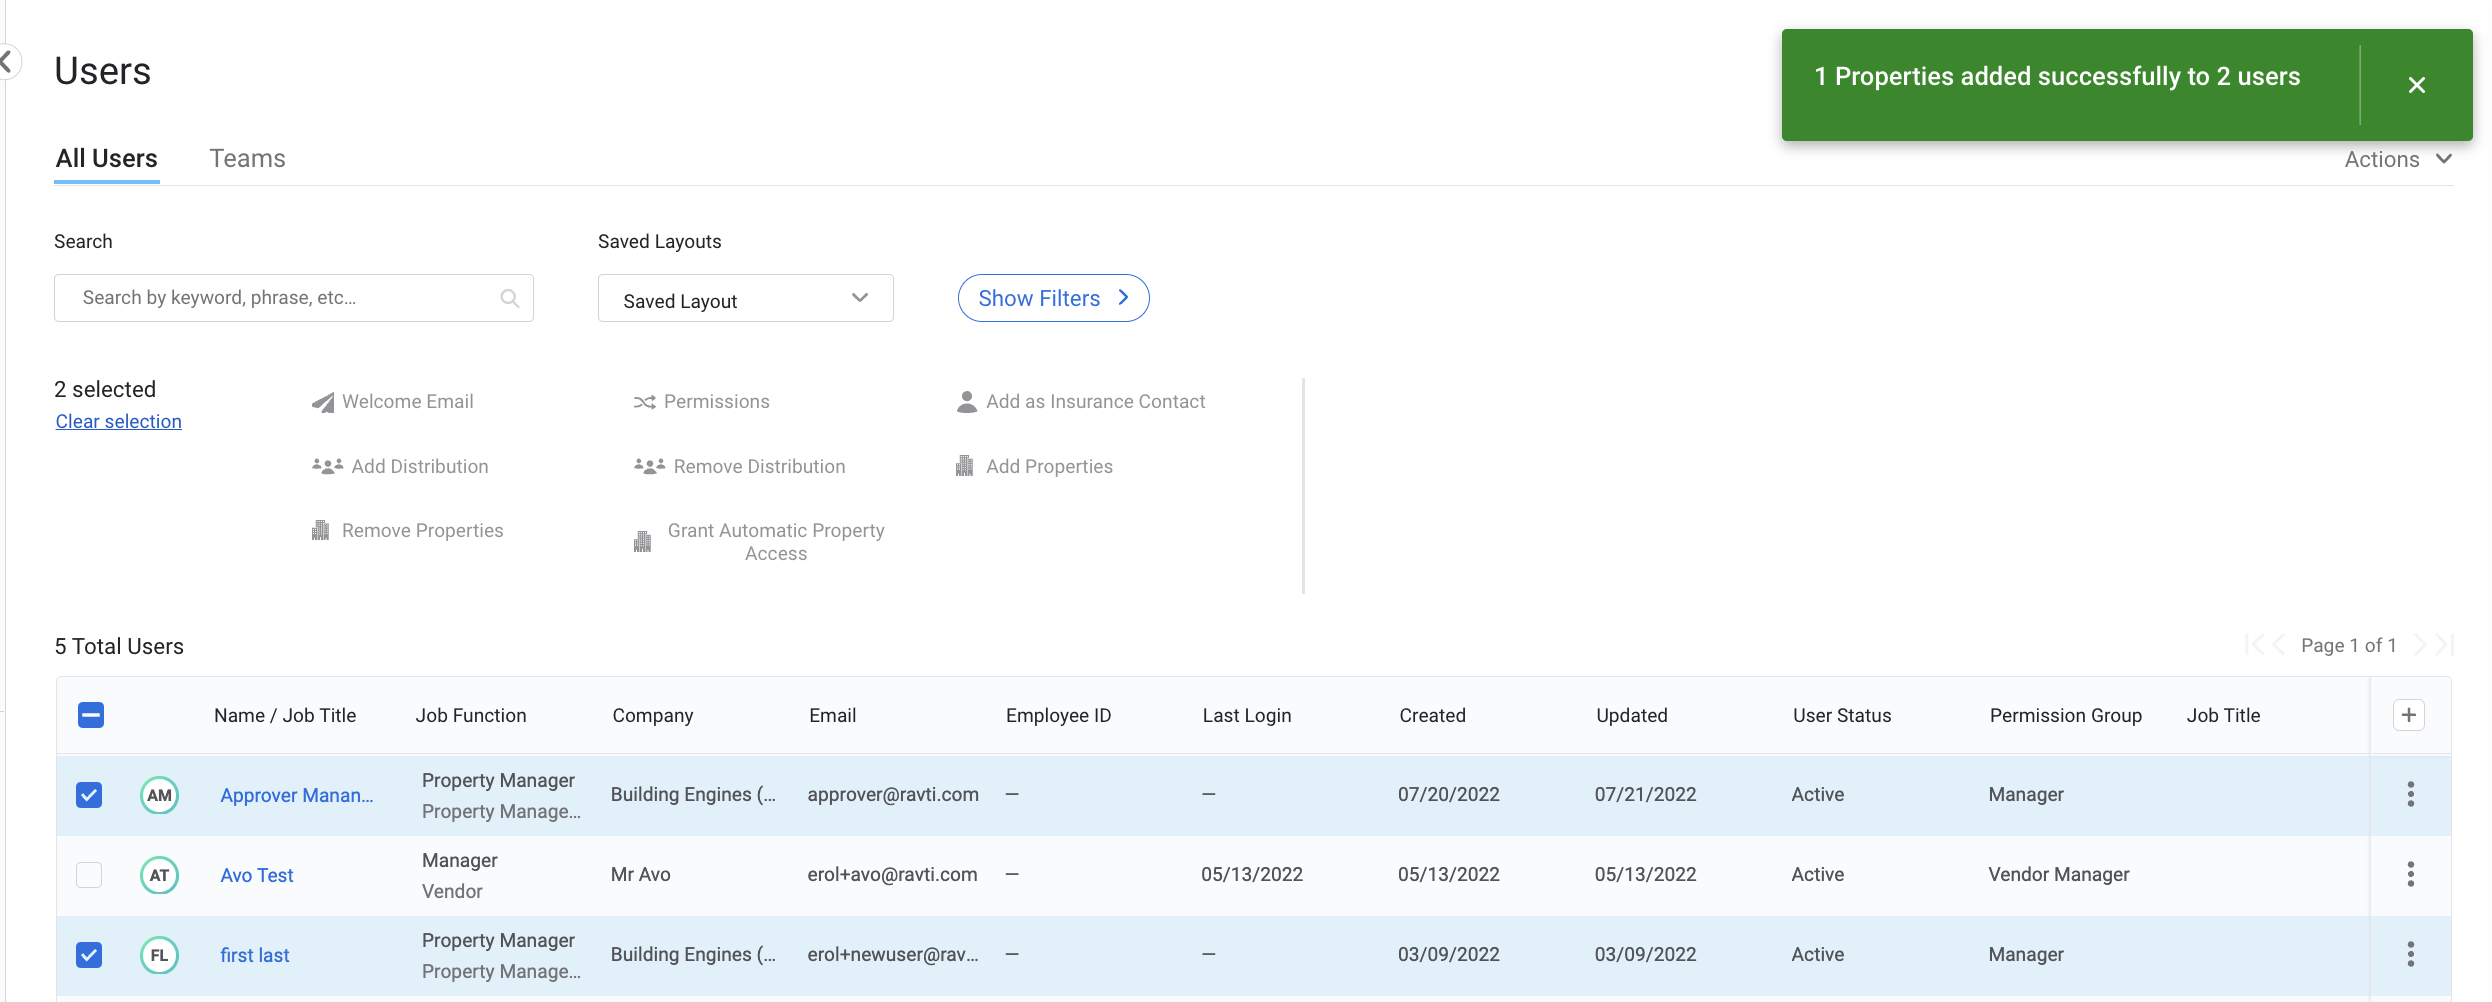Open three-dot menu for Avo Test row
This screenshot has width=2492, height=1002.
pos(2410,874)
